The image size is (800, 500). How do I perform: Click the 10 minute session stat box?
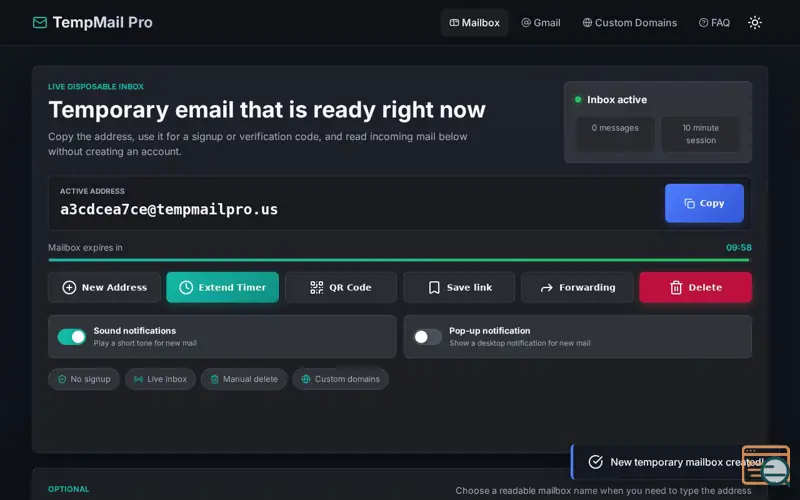pyautogui.click(x=701, y=134)
